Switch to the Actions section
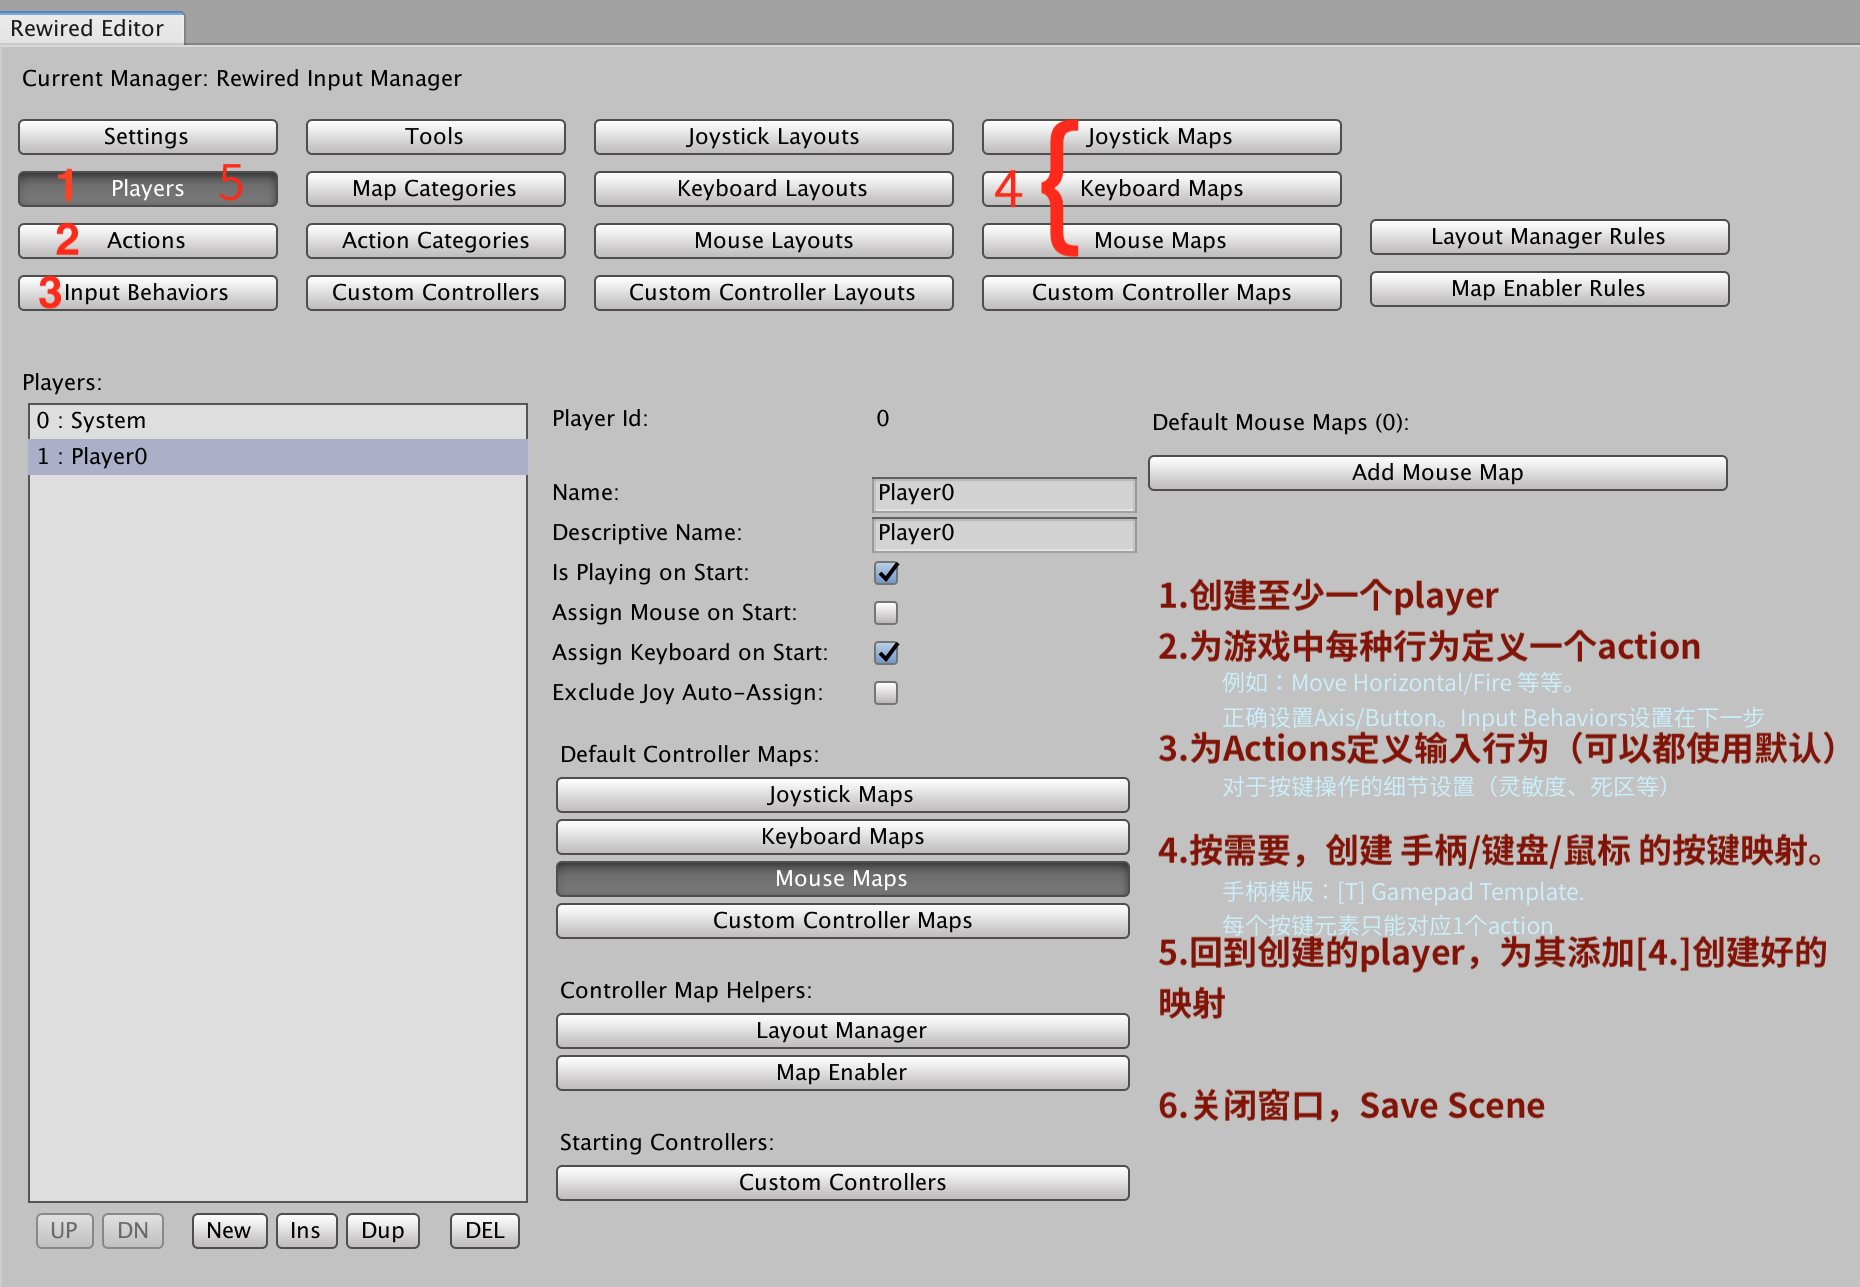Image resolution: width=1860 pixels, height=1287 pixels. click(x=146, y=240)
